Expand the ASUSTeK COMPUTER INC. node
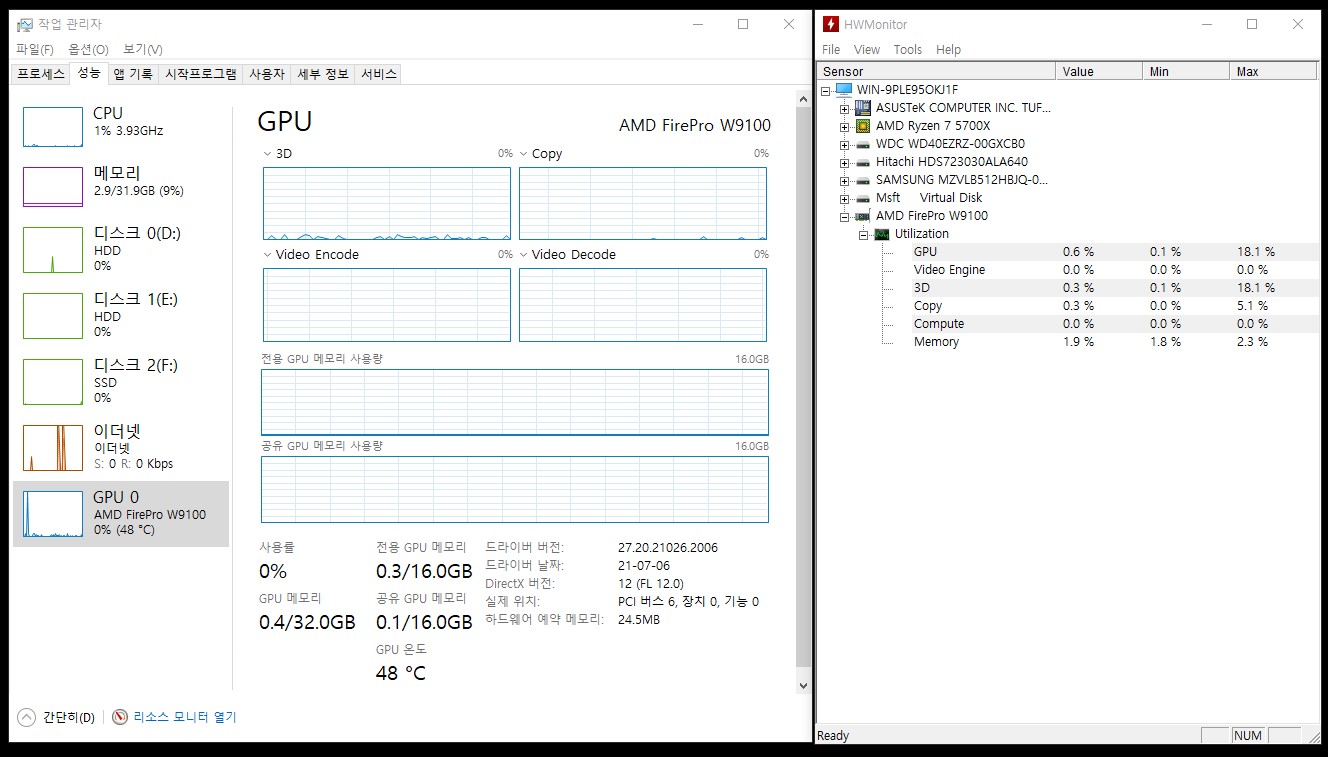1328x757 pixels. [x=844, y=108]
